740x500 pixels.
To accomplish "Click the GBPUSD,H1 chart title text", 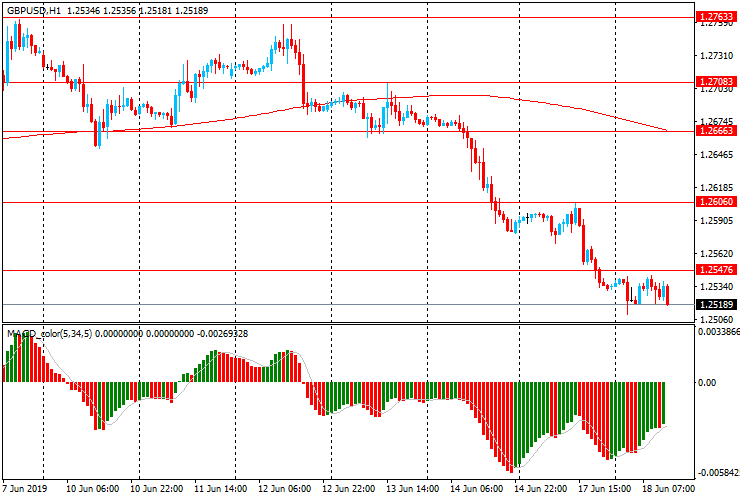I will pos(34,10).
